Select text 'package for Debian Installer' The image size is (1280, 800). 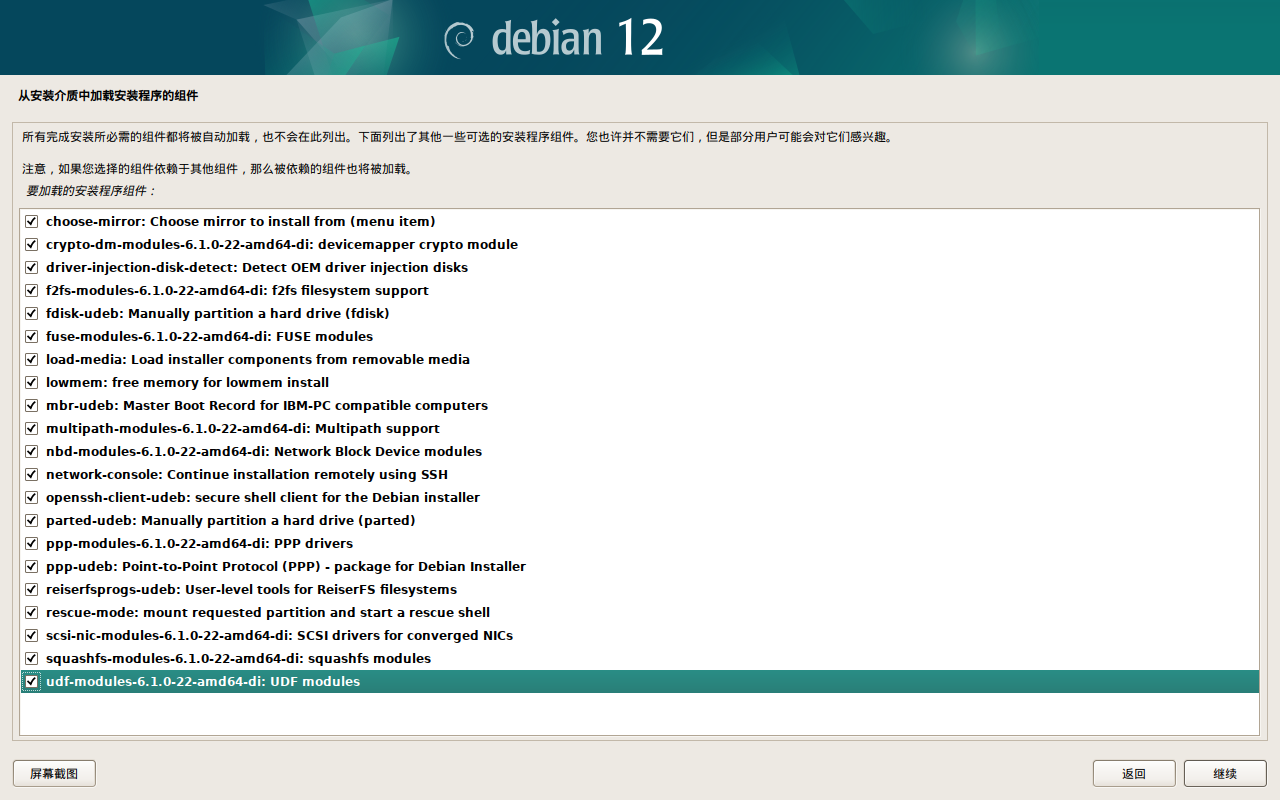pyautogui.click(x=430, y=567)
